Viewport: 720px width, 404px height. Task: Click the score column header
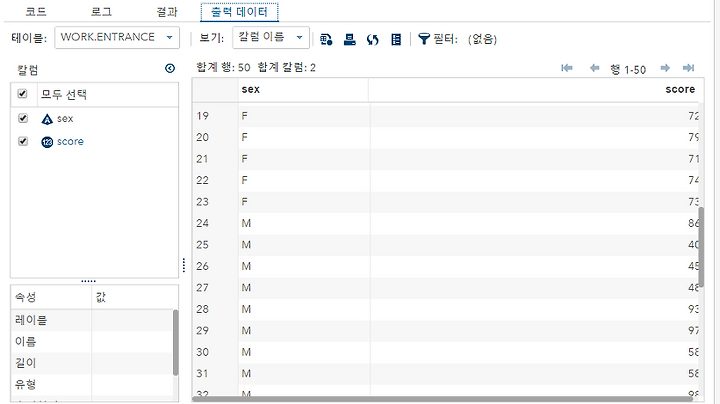click(534, 90)
